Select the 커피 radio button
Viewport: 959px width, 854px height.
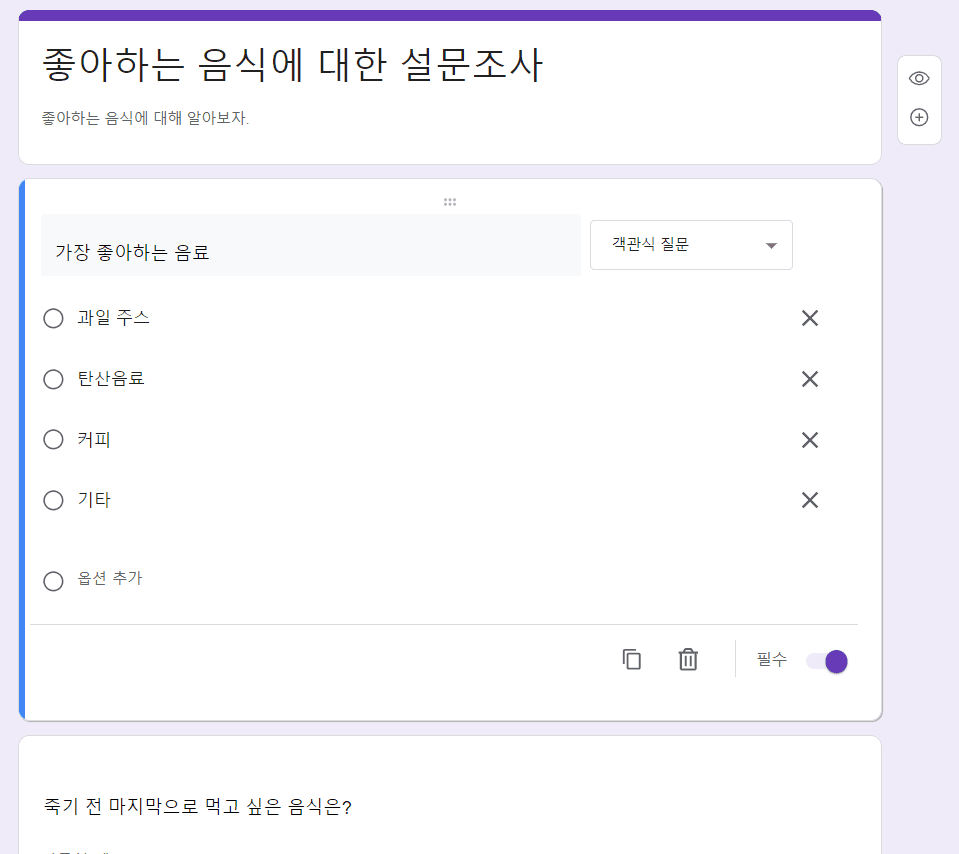point(53,439)
